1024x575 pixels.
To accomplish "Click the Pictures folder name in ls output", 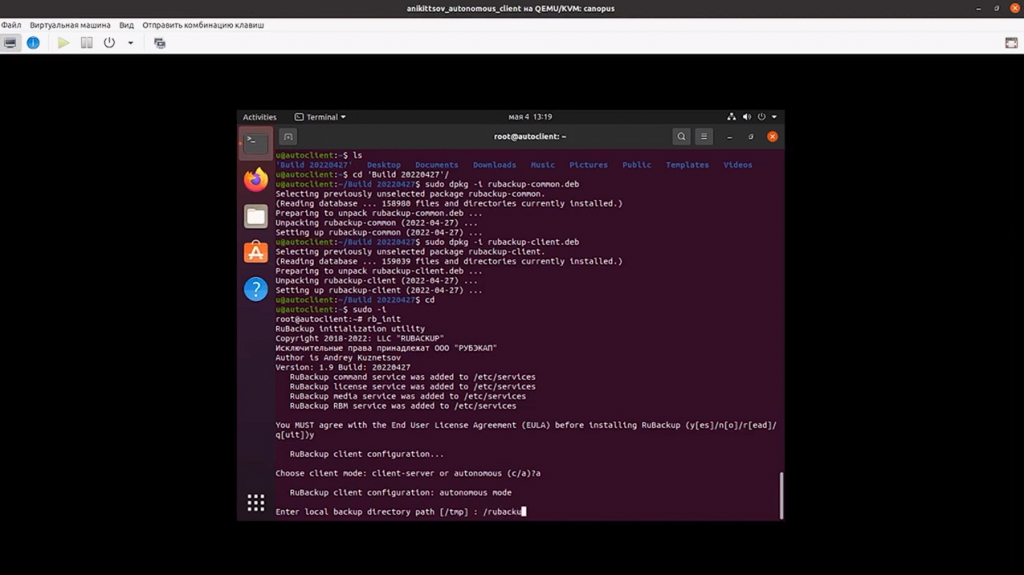I will (588, 165).
